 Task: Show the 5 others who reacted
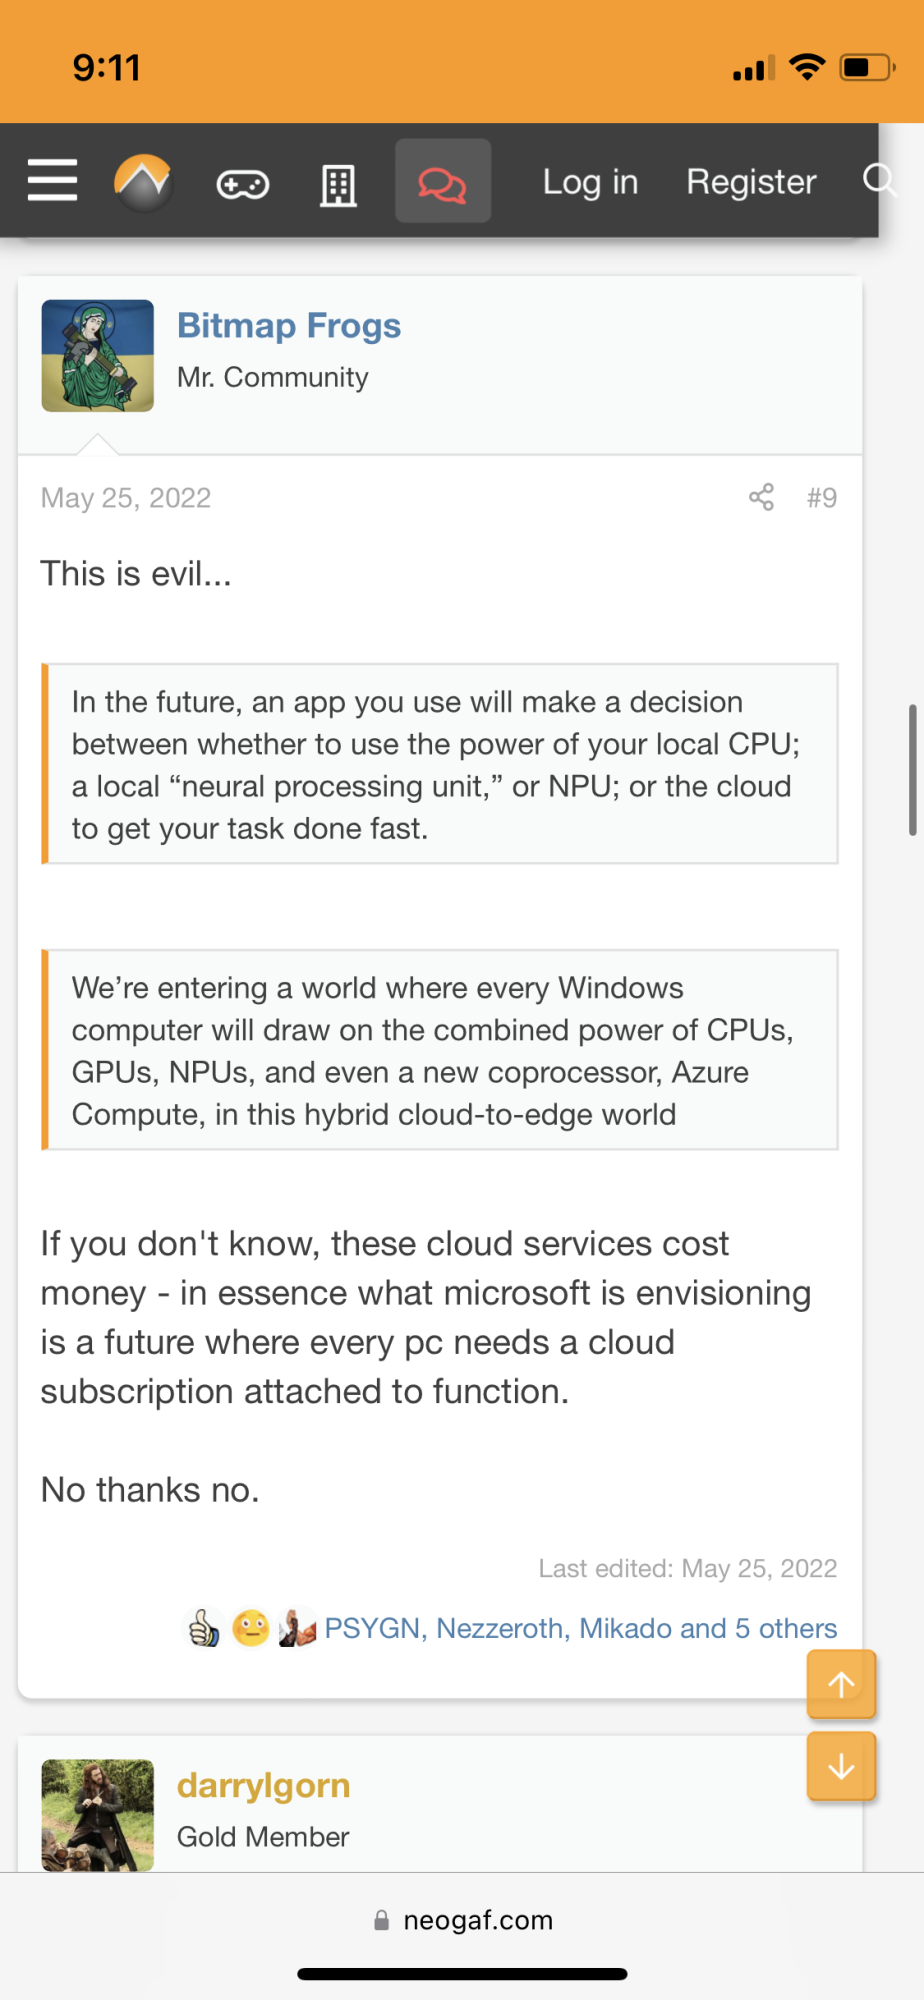[785, 1628]
